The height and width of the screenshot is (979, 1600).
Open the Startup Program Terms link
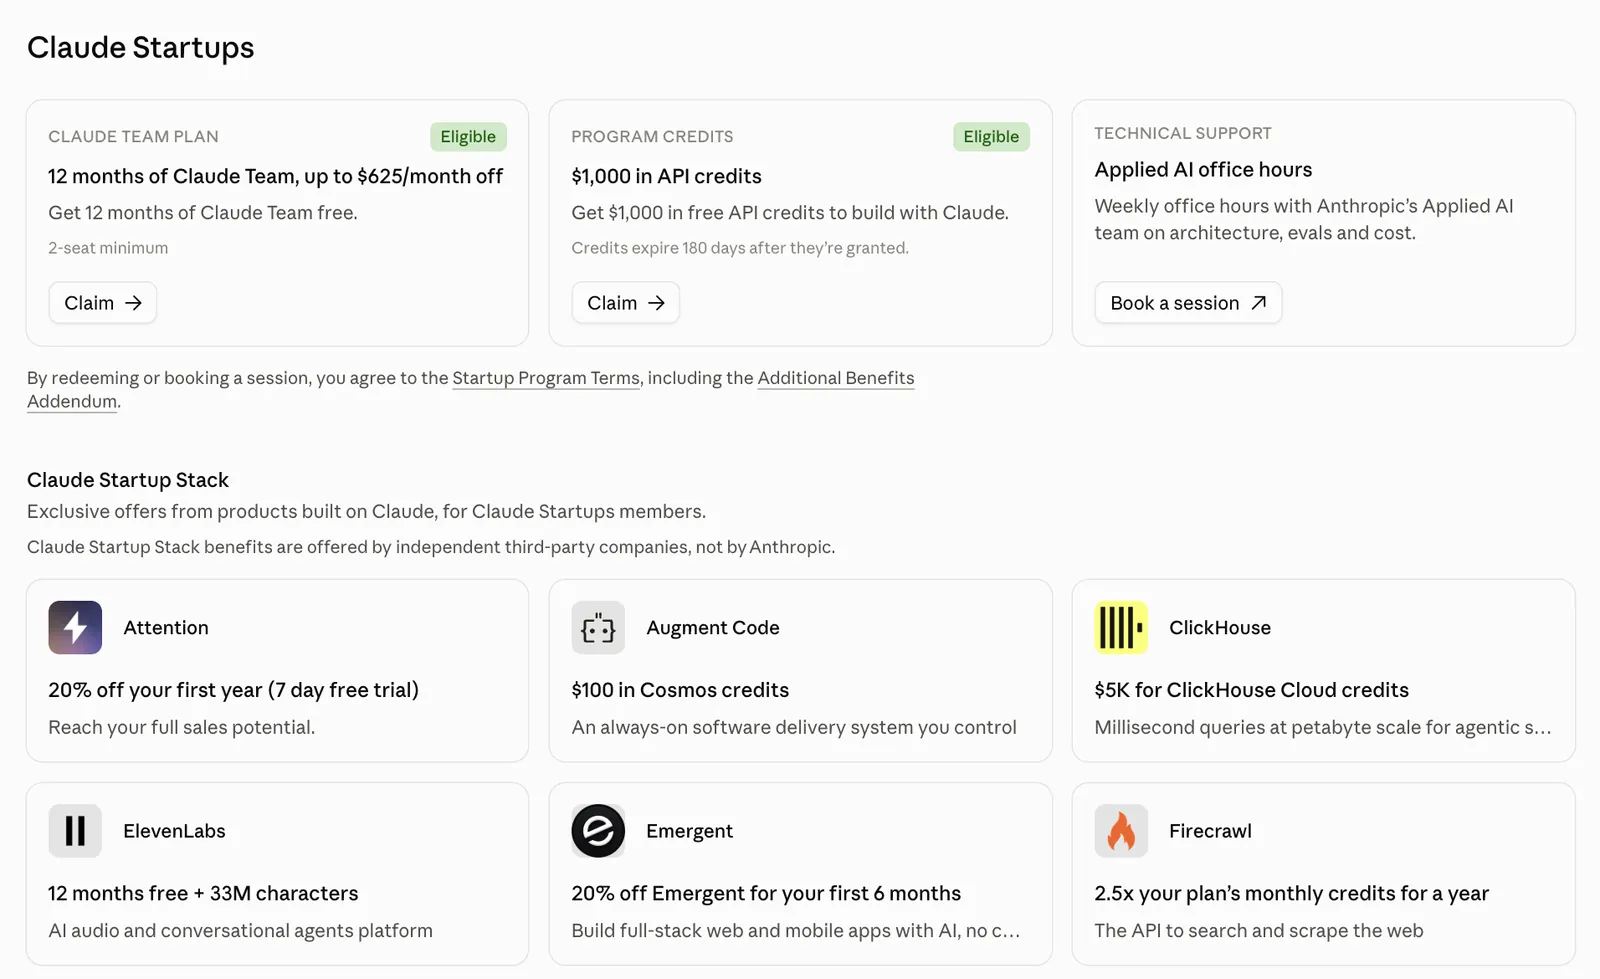click(x=546, y=378)
